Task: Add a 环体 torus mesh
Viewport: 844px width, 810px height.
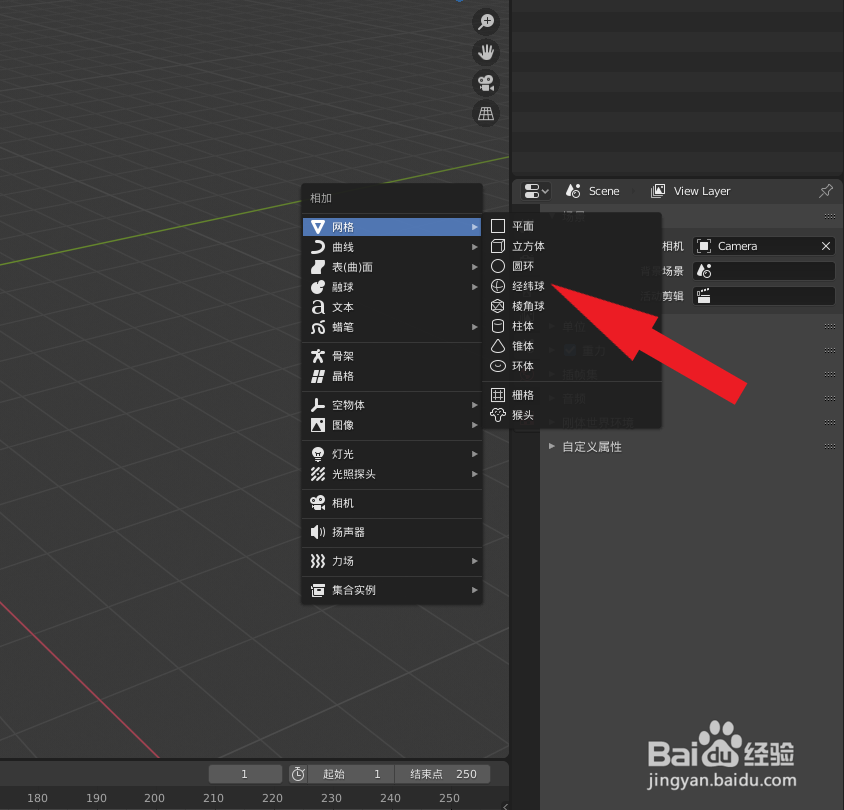Action: 572,366
